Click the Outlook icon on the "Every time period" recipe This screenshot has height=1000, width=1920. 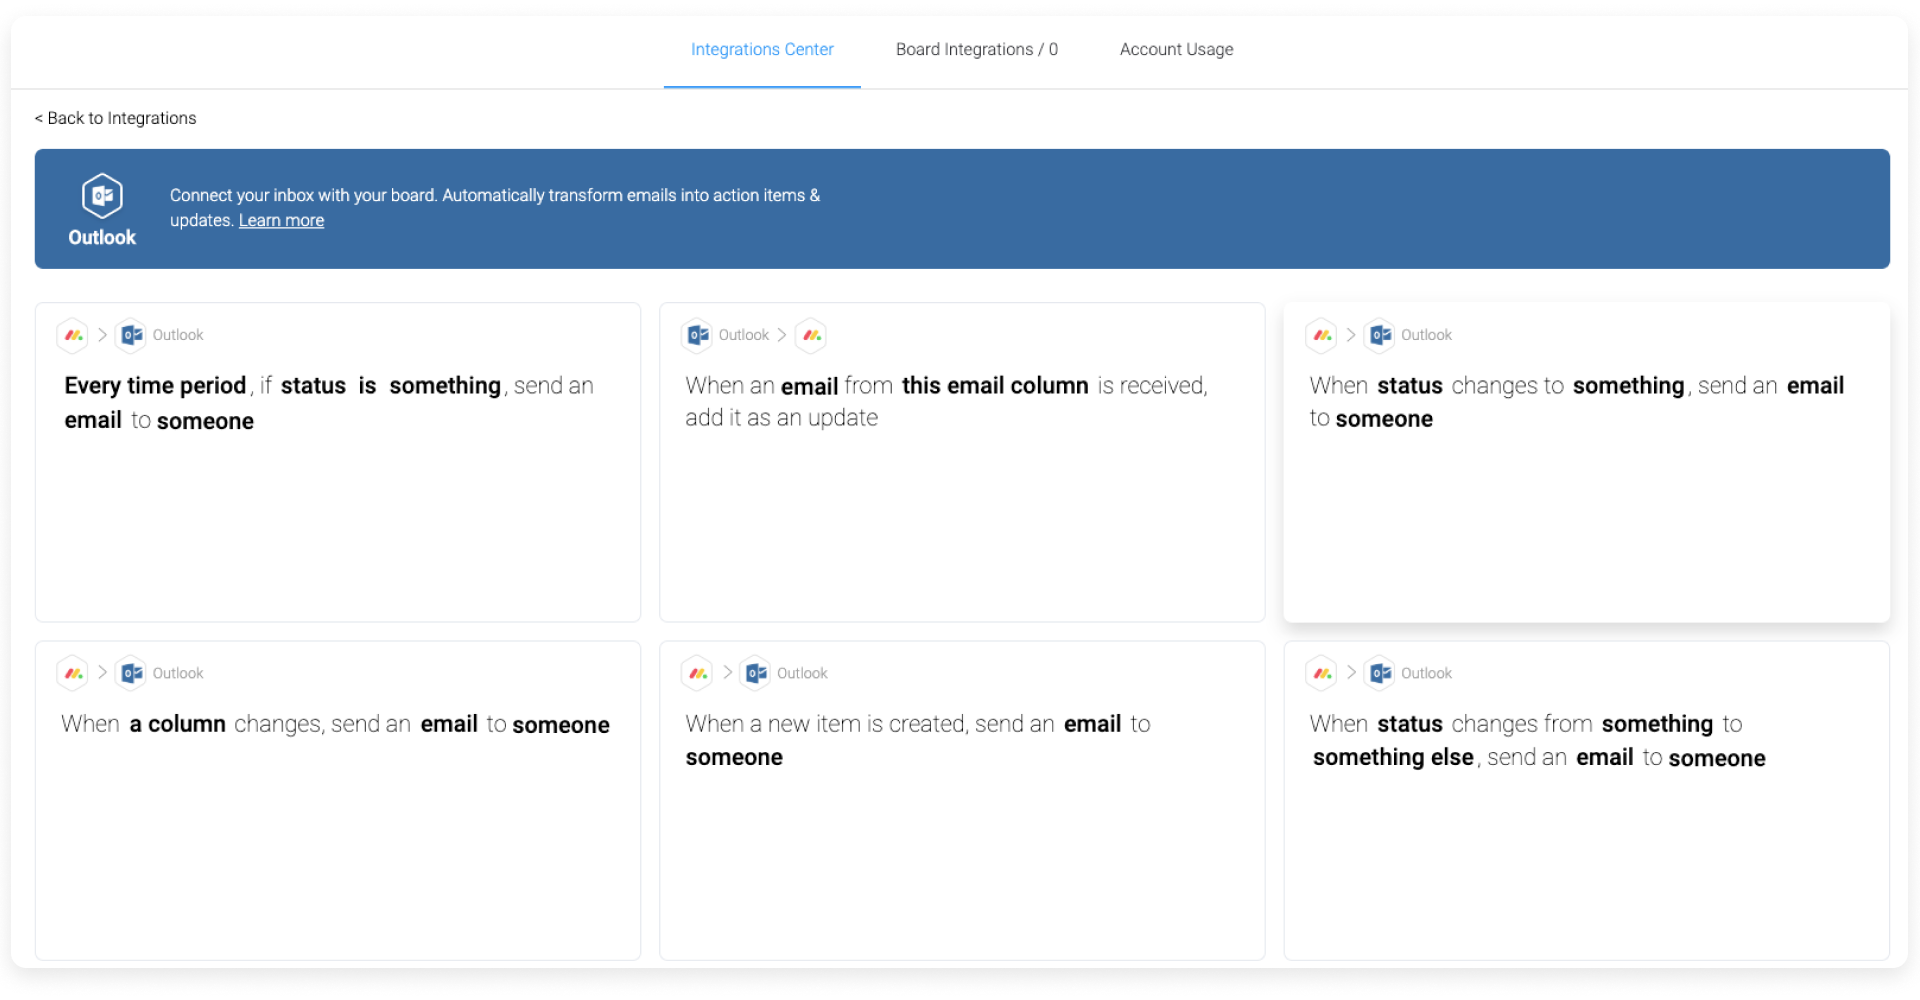point(131,335)
